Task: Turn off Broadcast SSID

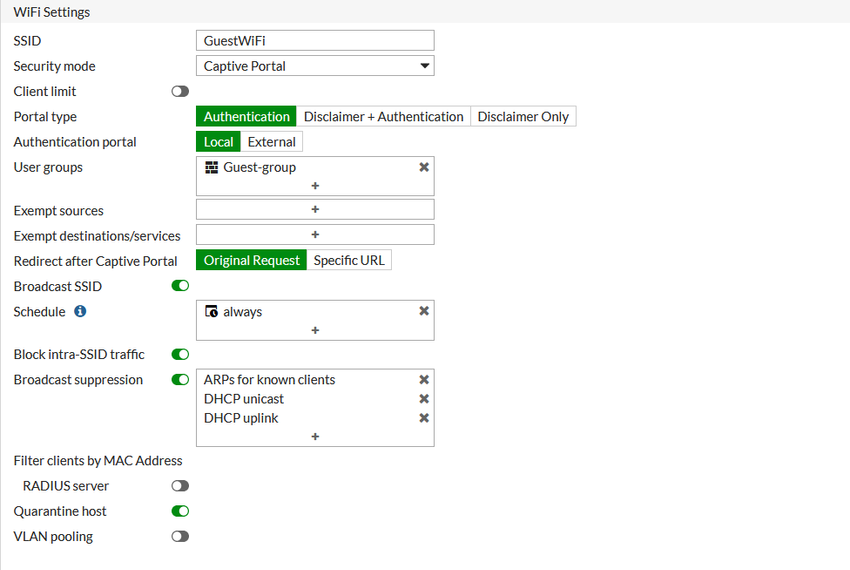Action: (x=180, y=286)
